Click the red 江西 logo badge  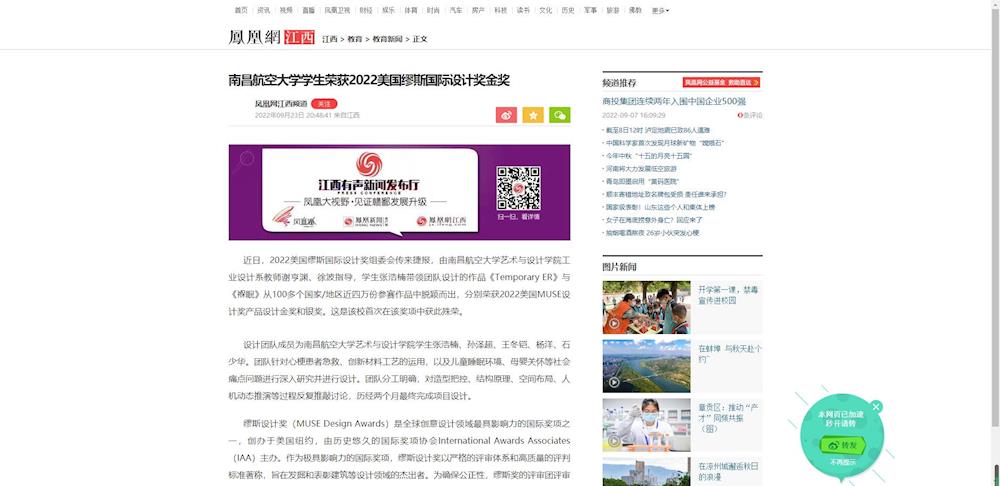(298, 38)
